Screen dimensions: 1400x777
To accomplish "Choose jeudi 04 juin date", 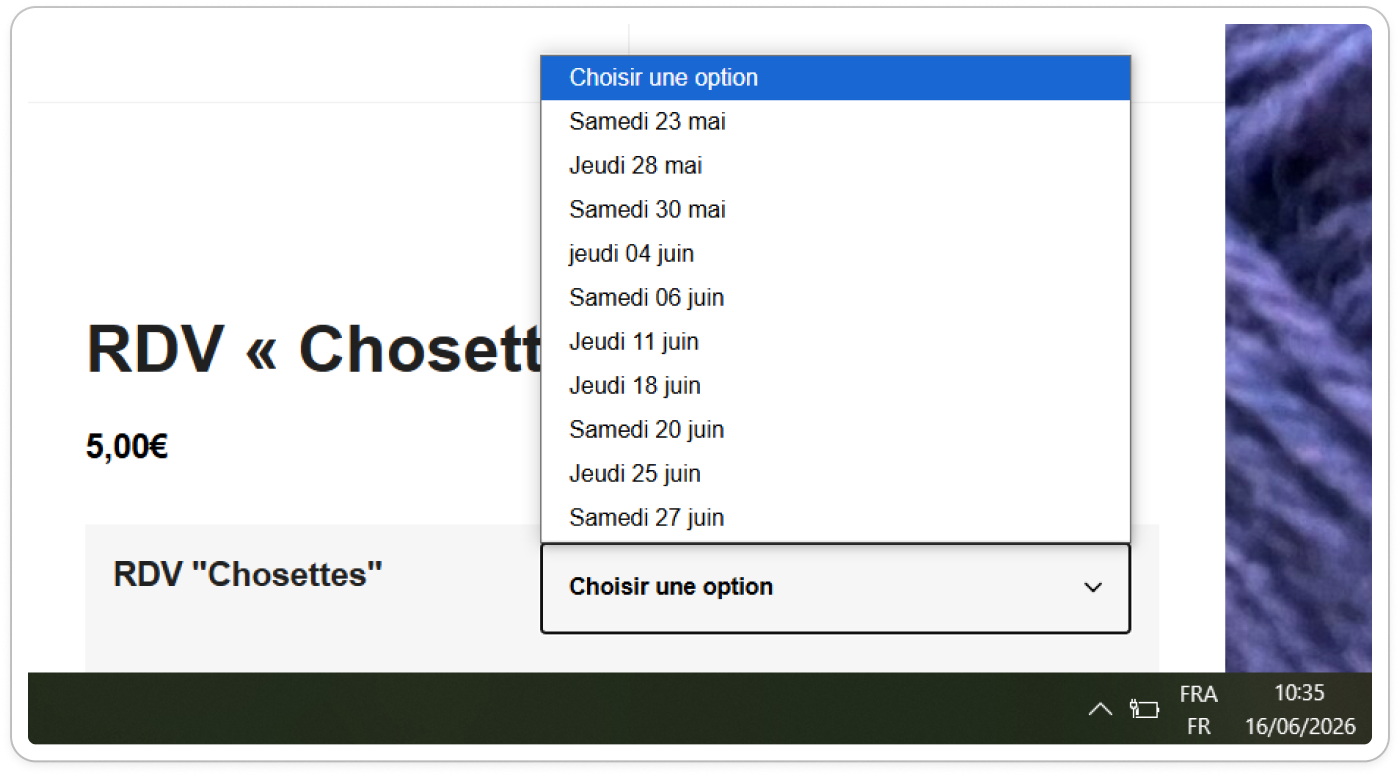I will (x=835, y=254).
